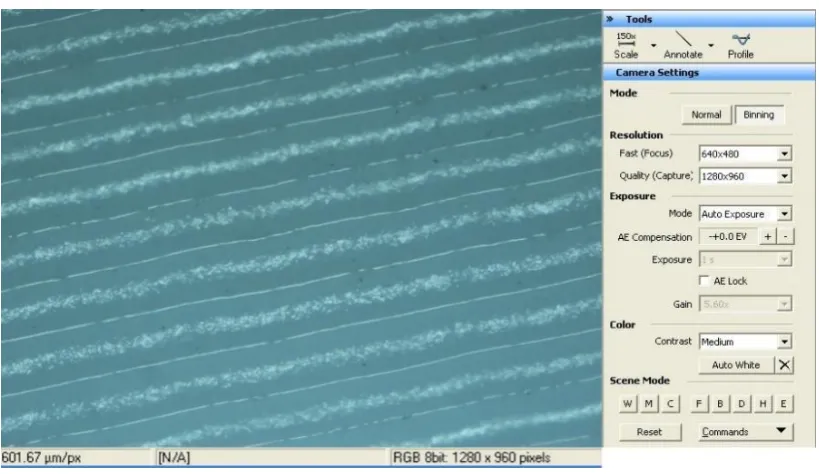The image size is (819, 474).
Task: Select scene mode B
Action: 720,403
